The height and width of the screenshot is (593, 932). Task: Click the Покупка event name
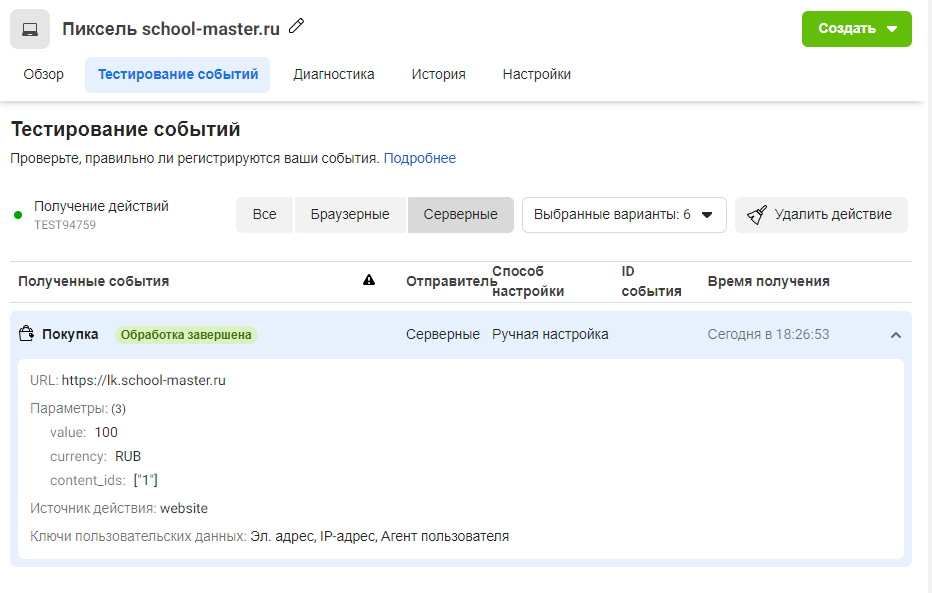[70, 334]
